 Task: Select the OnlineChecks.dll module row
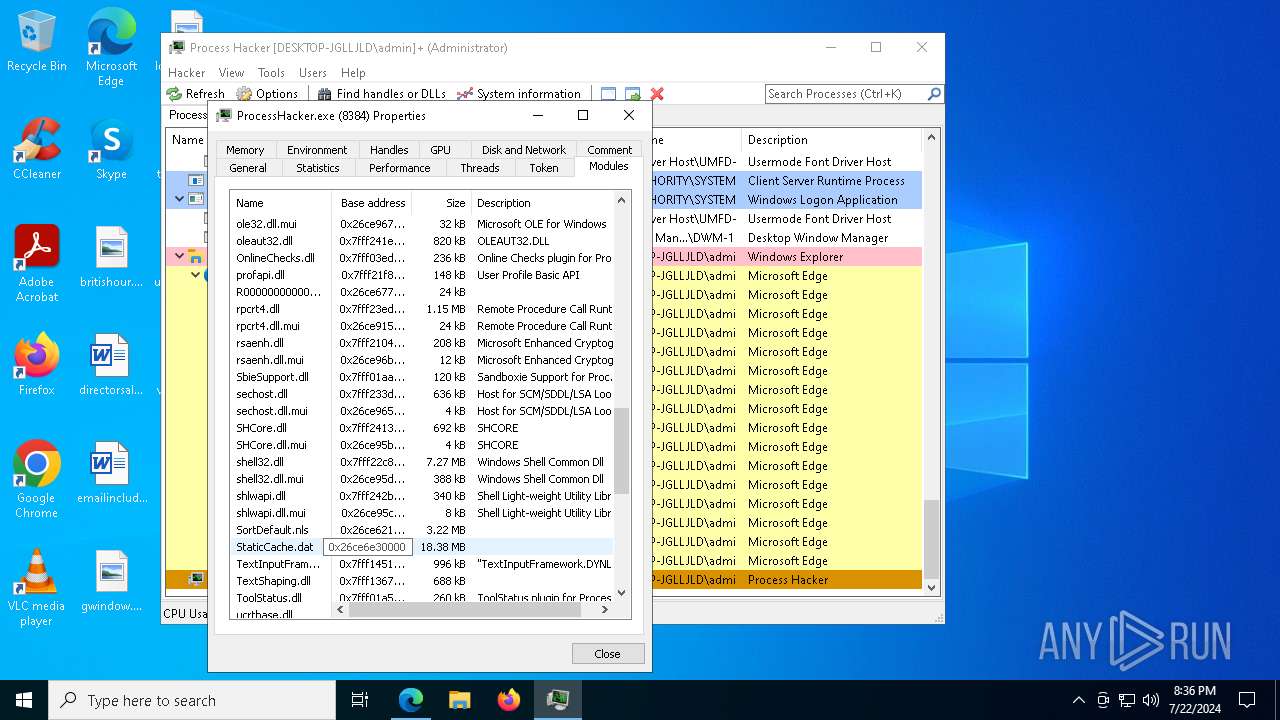[422, 258]
